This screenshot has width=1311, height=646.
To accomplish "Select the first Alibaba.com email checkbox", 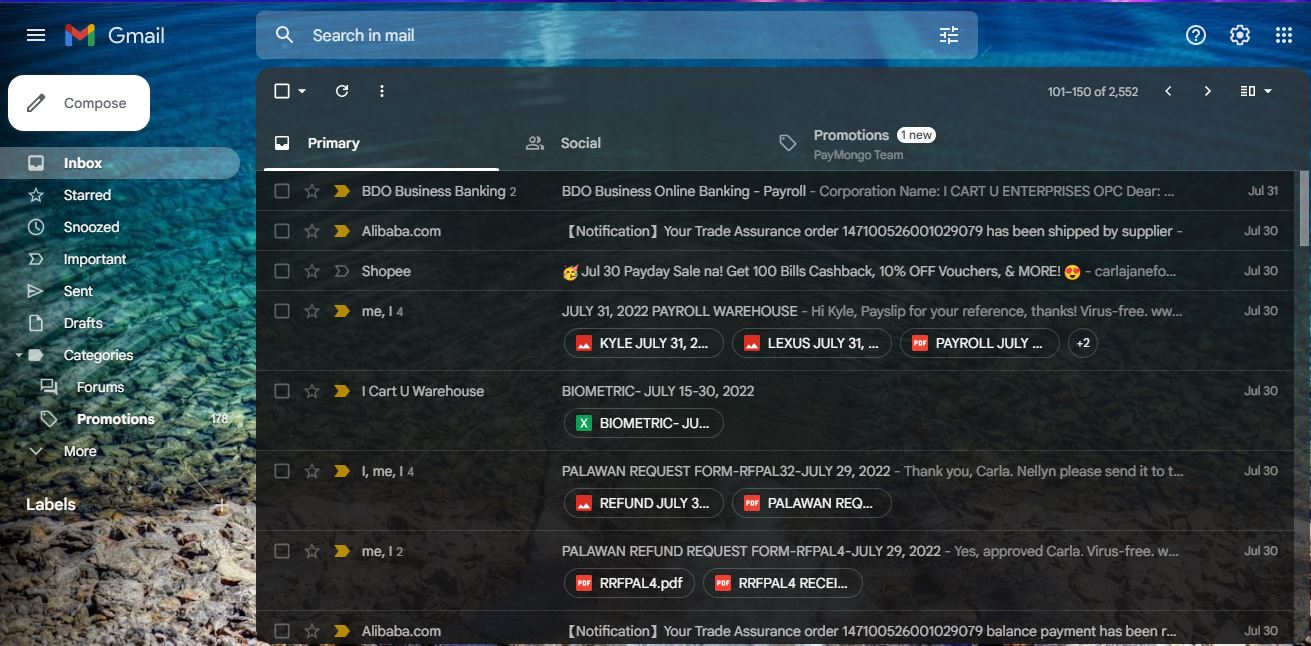I will pos(282,231).
